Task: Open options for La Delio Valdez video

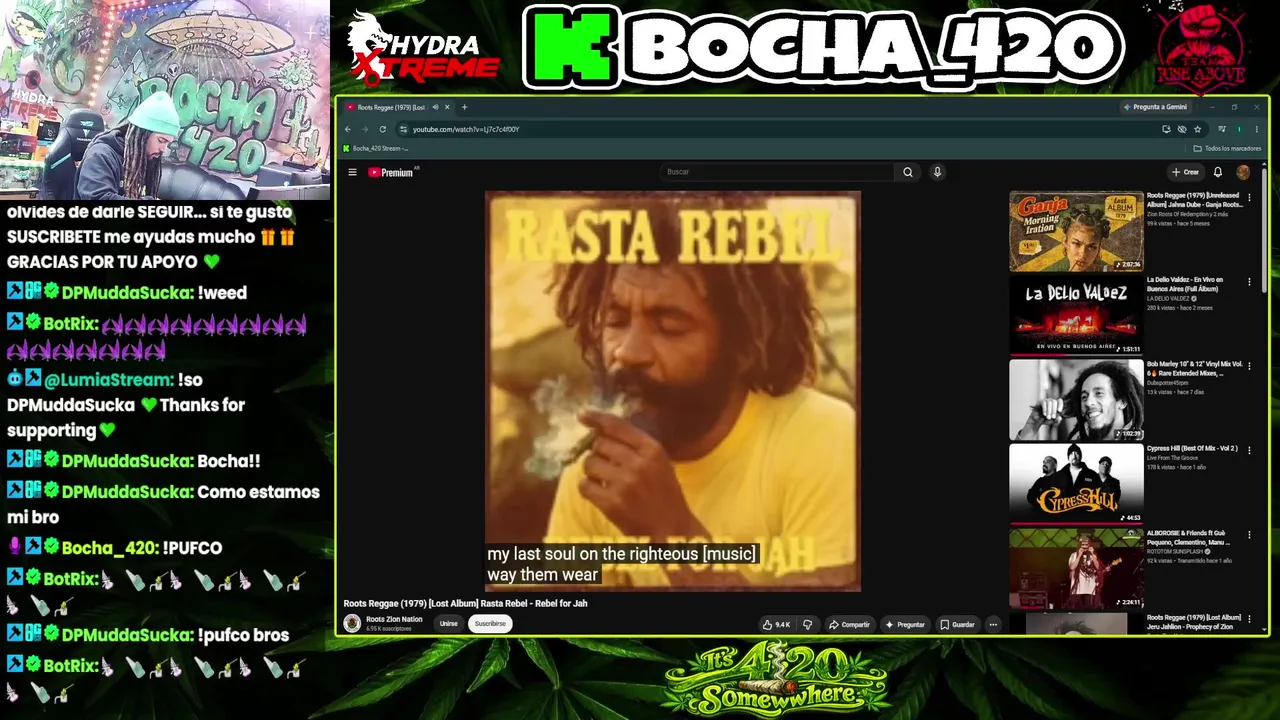Action: (1249, 282)
